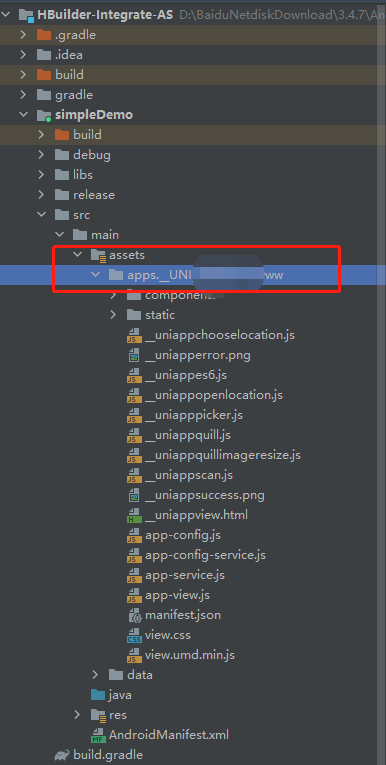The height and width of the screenshot is (765, 386).
Task: Click the orange .gradle folder icon
Action: tap(44, 35)
